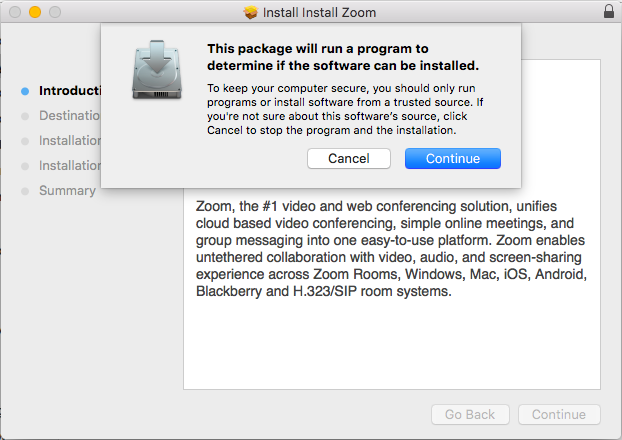Click the Go Back button at the bottom

[470, 415]
